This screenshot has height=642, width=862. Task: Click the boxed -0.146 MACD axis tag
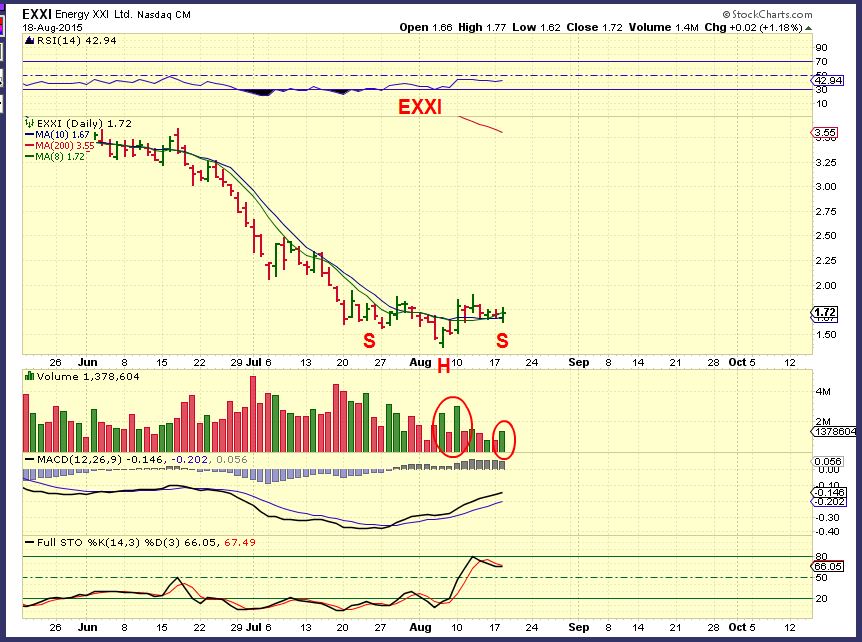tap(829, 493)
